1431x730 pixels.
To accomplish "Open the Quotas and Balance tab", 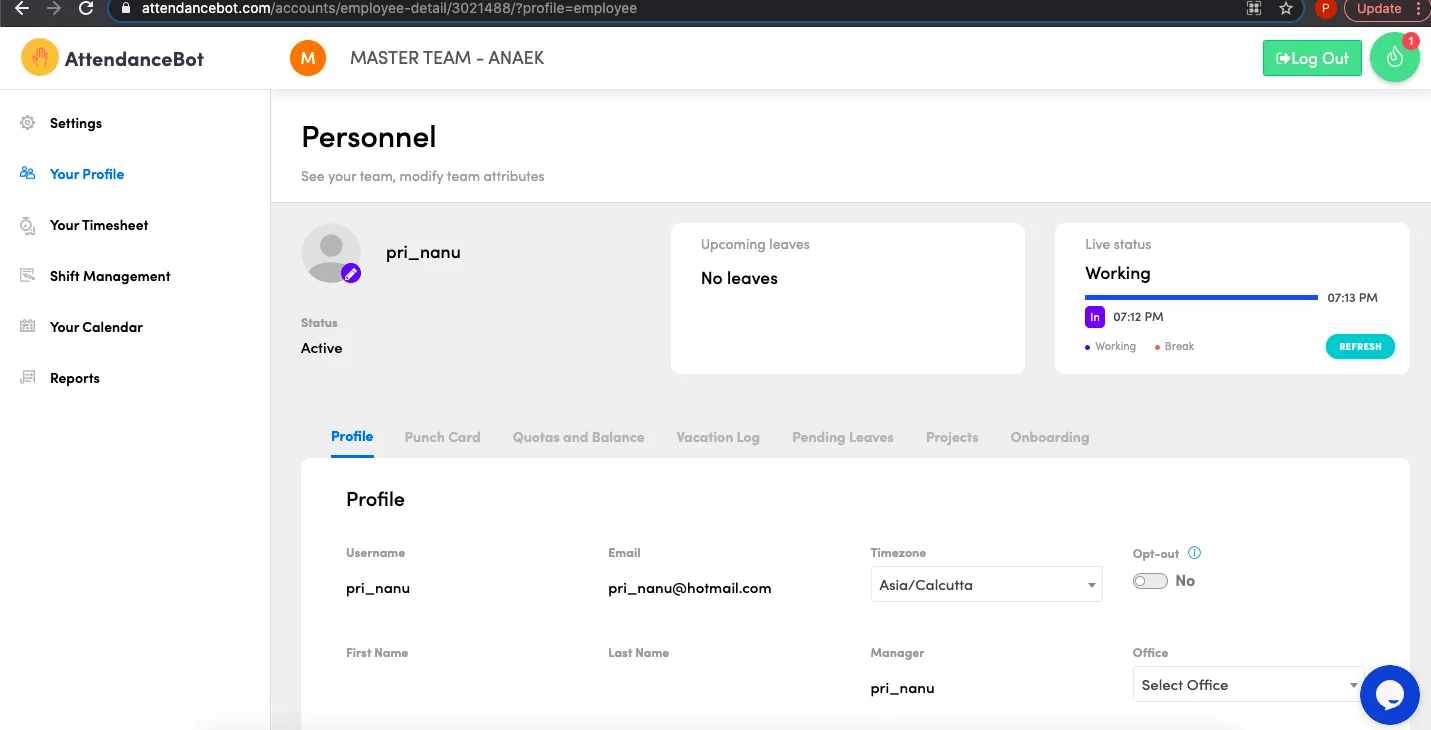I will [578, 437].
